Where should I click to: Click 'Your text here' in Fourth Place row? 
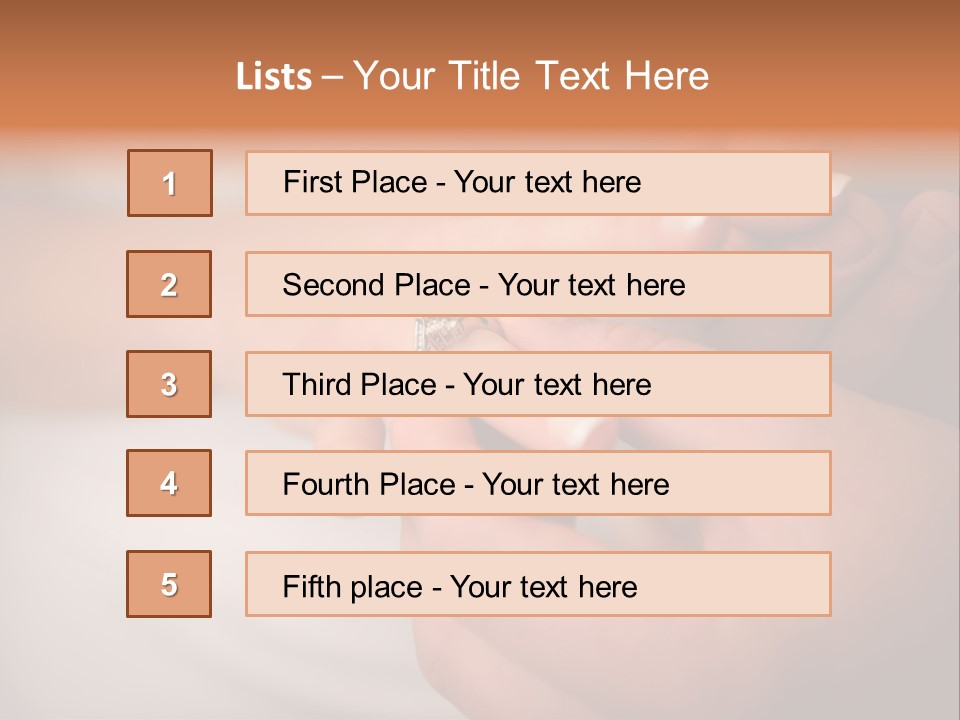pyautogui.click(x=575, y=485)
